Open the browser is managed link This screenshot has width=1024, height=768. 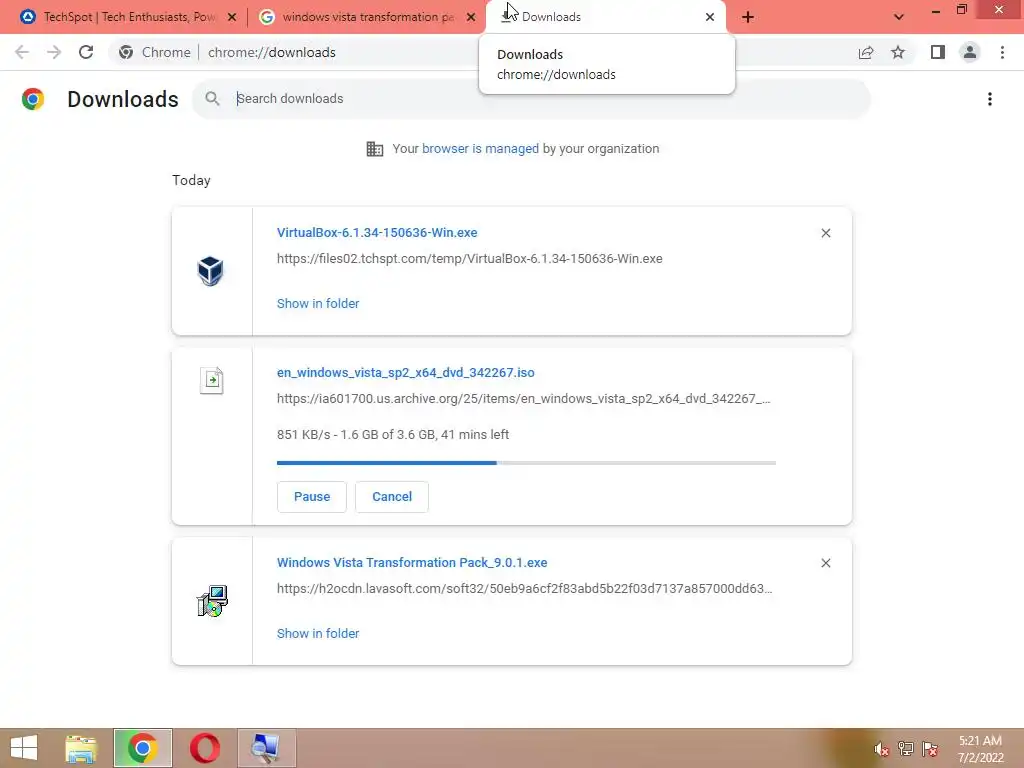pyautogui.click(x=480, y=149)
